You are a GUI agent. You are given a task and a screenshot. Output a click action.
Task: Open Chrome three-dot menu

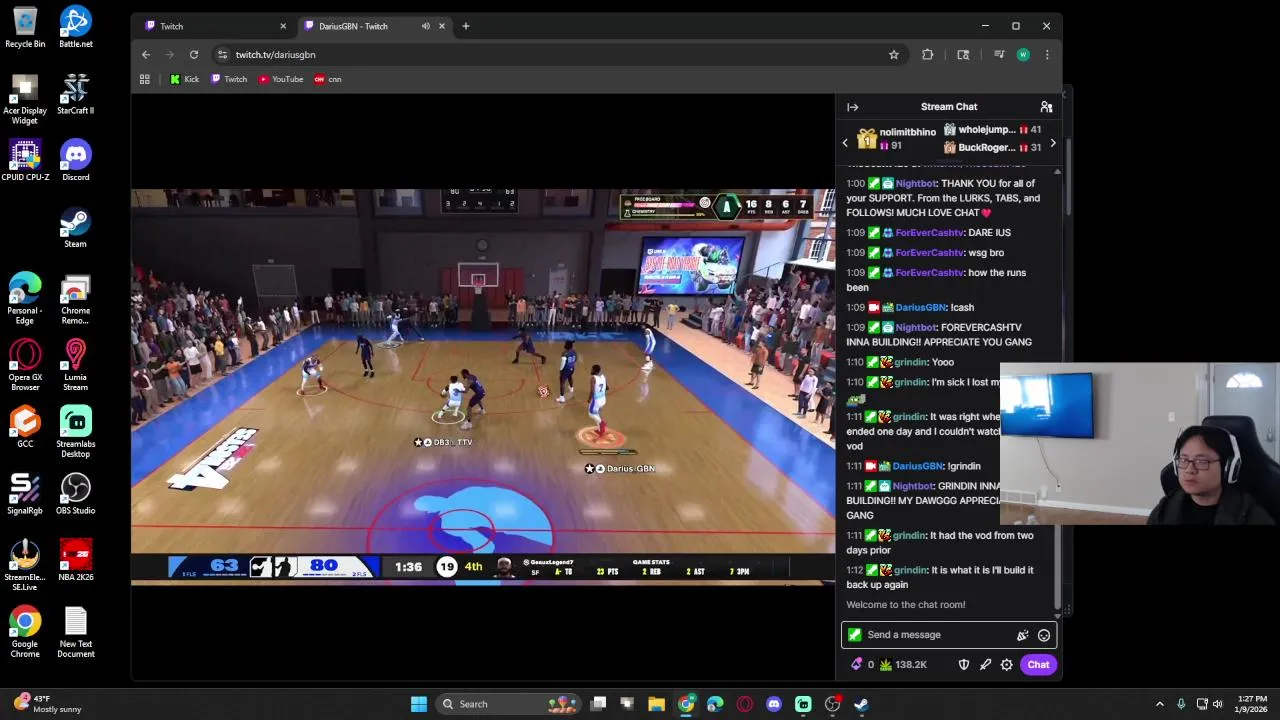point(1047,55)
